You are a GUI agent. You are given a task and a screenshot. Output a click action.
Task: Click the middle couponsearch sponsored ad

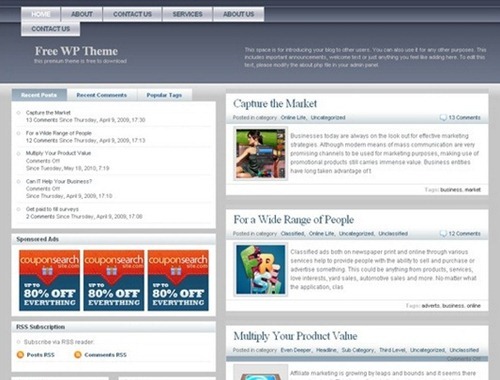click(x=114, y=280)
